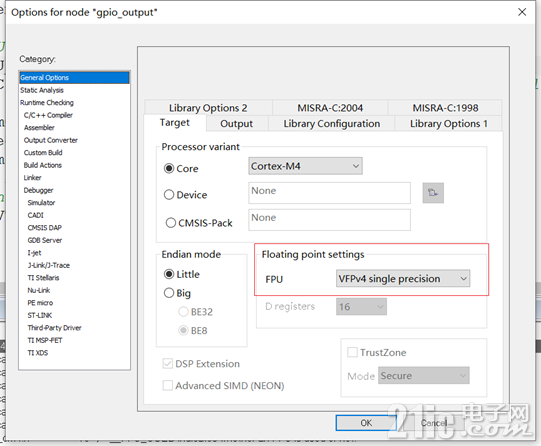The image size is (541, 446).
Task: Switch to MISRA-C:2004 tab
Action: pos(330,108)
